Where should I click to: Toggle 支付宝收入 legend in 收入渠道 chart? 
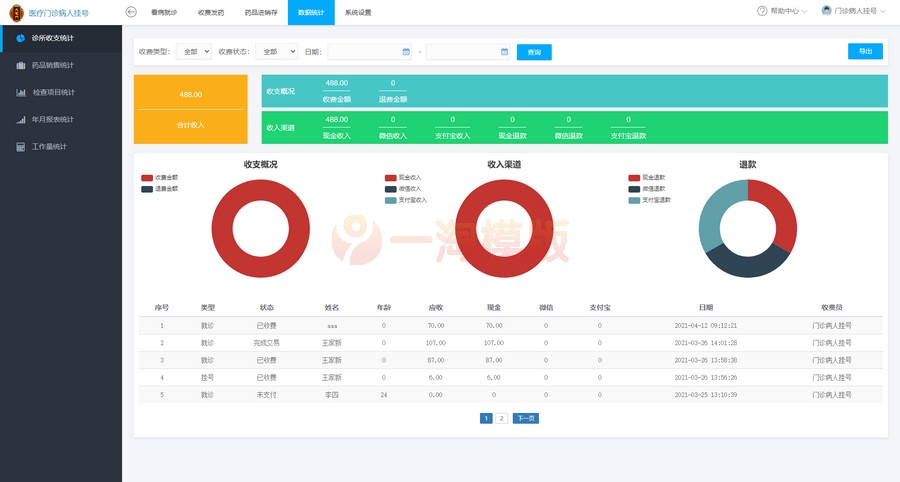[406, 200]
